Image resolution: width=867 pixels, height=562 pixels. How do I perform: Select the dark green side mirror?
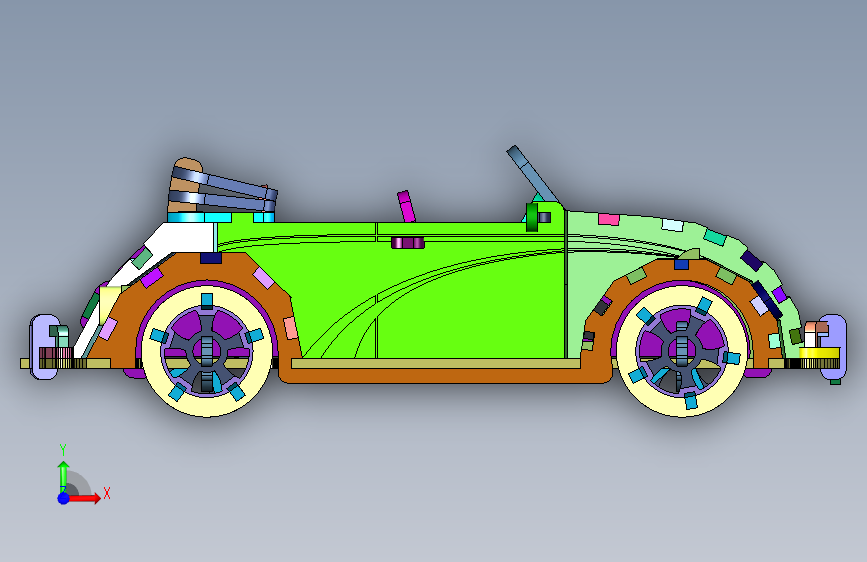click(x=532, y=217)
